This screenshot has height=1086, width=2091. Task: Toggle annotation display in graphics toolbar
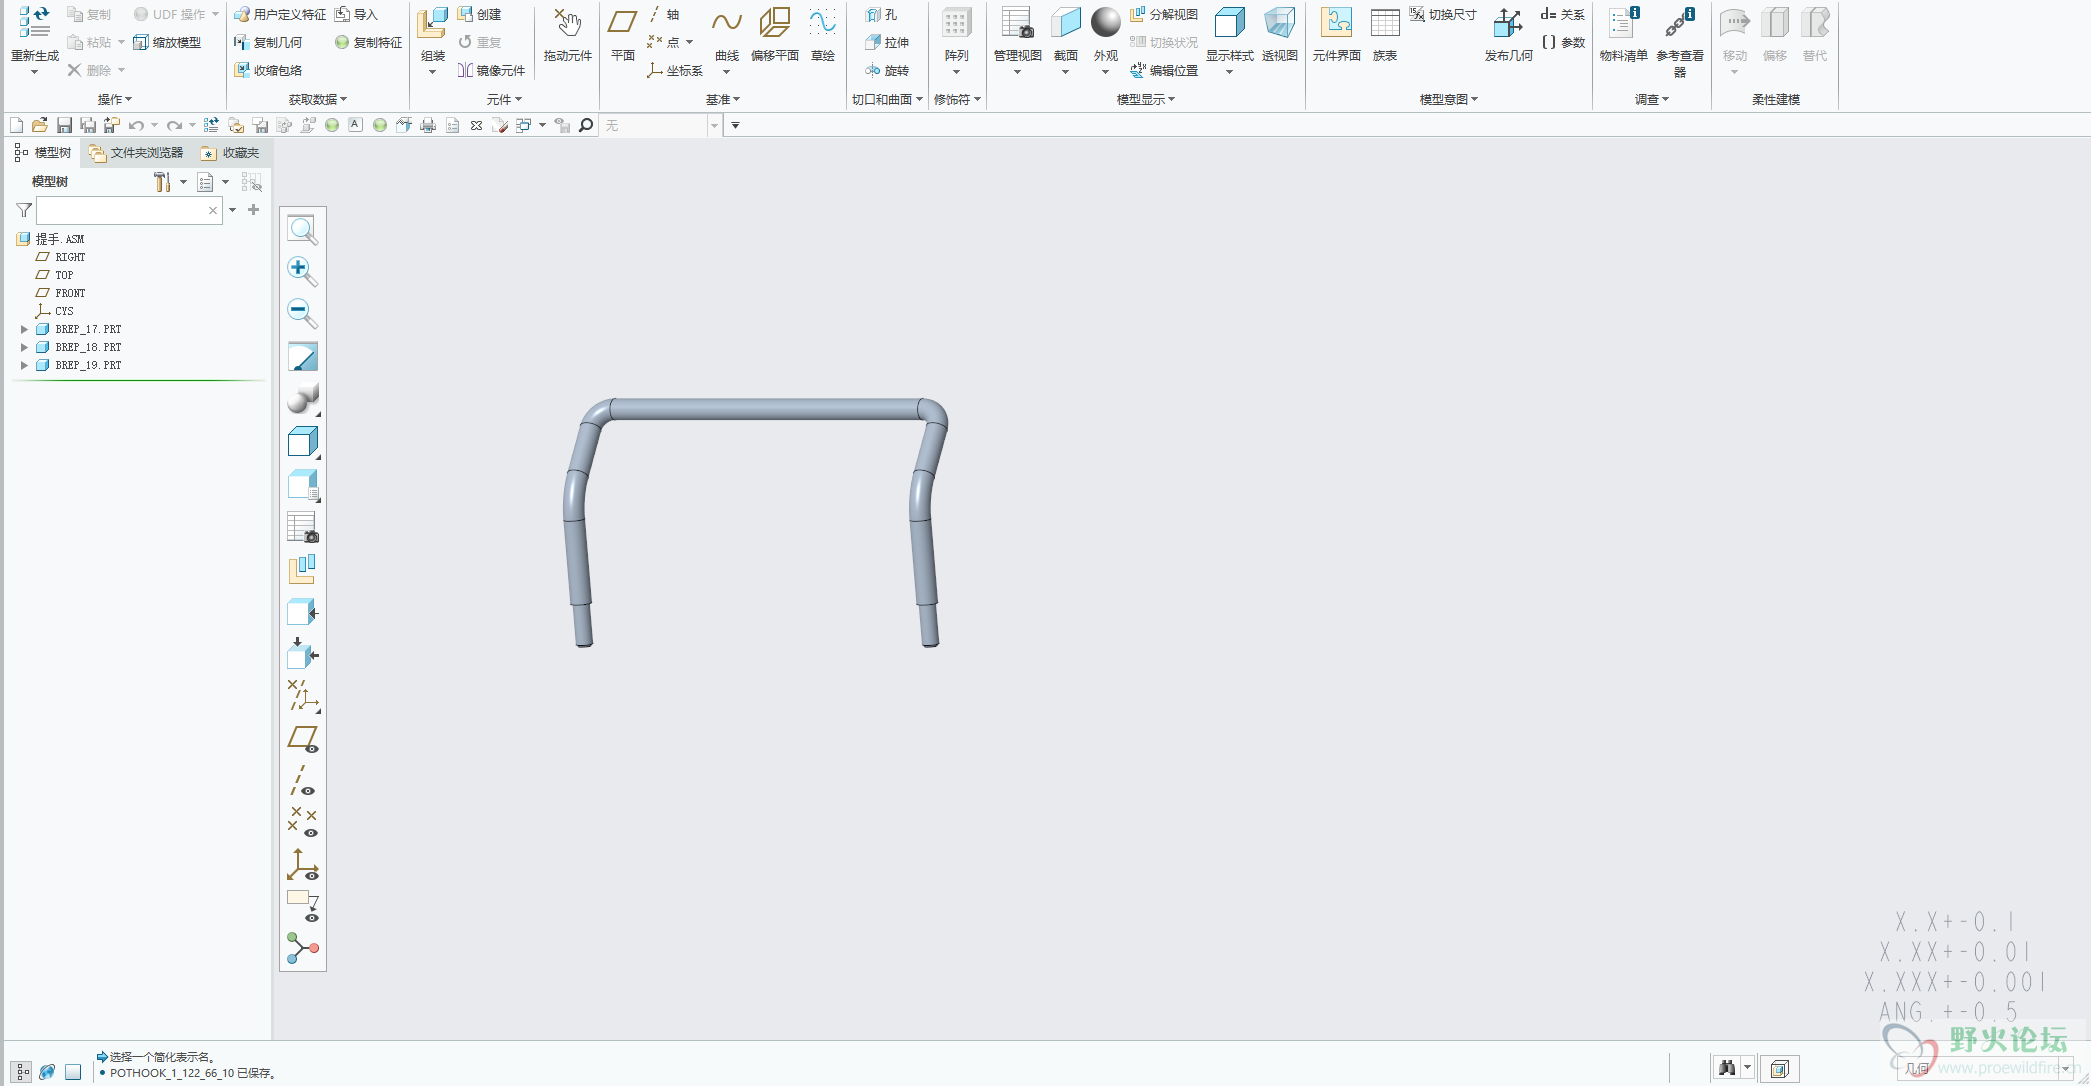pyautogui.click(x=302, y=906)
